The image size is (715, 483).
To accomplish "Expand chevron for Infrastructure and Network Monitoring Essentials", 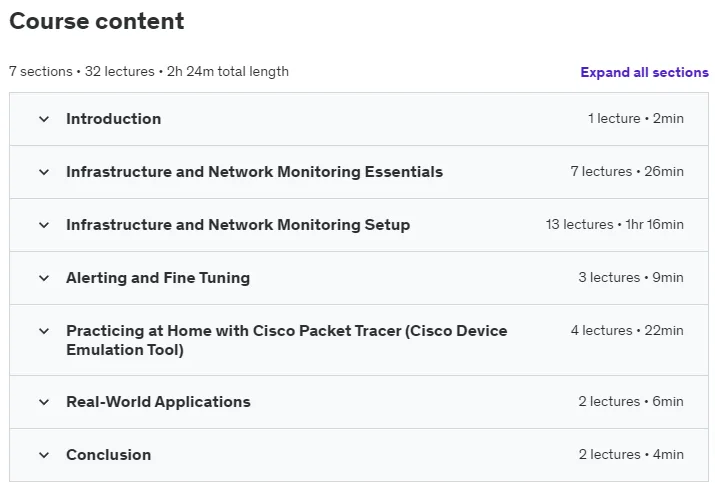I will pyautogui.click(x=44, y=172).
